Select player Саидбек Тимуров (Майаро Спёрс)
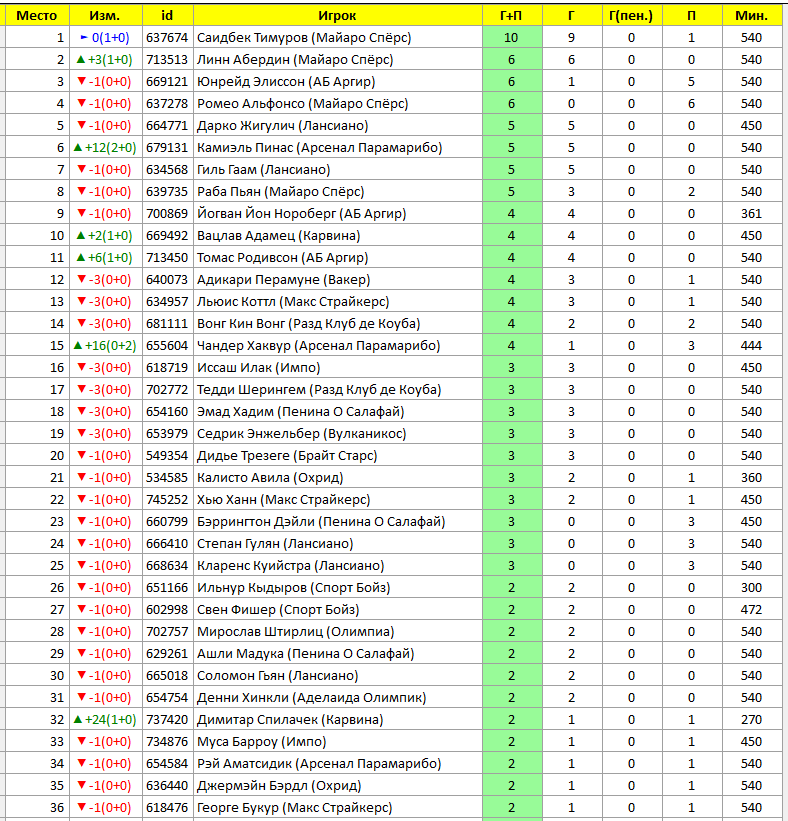The image size is (788, 821). pos(338,38)
